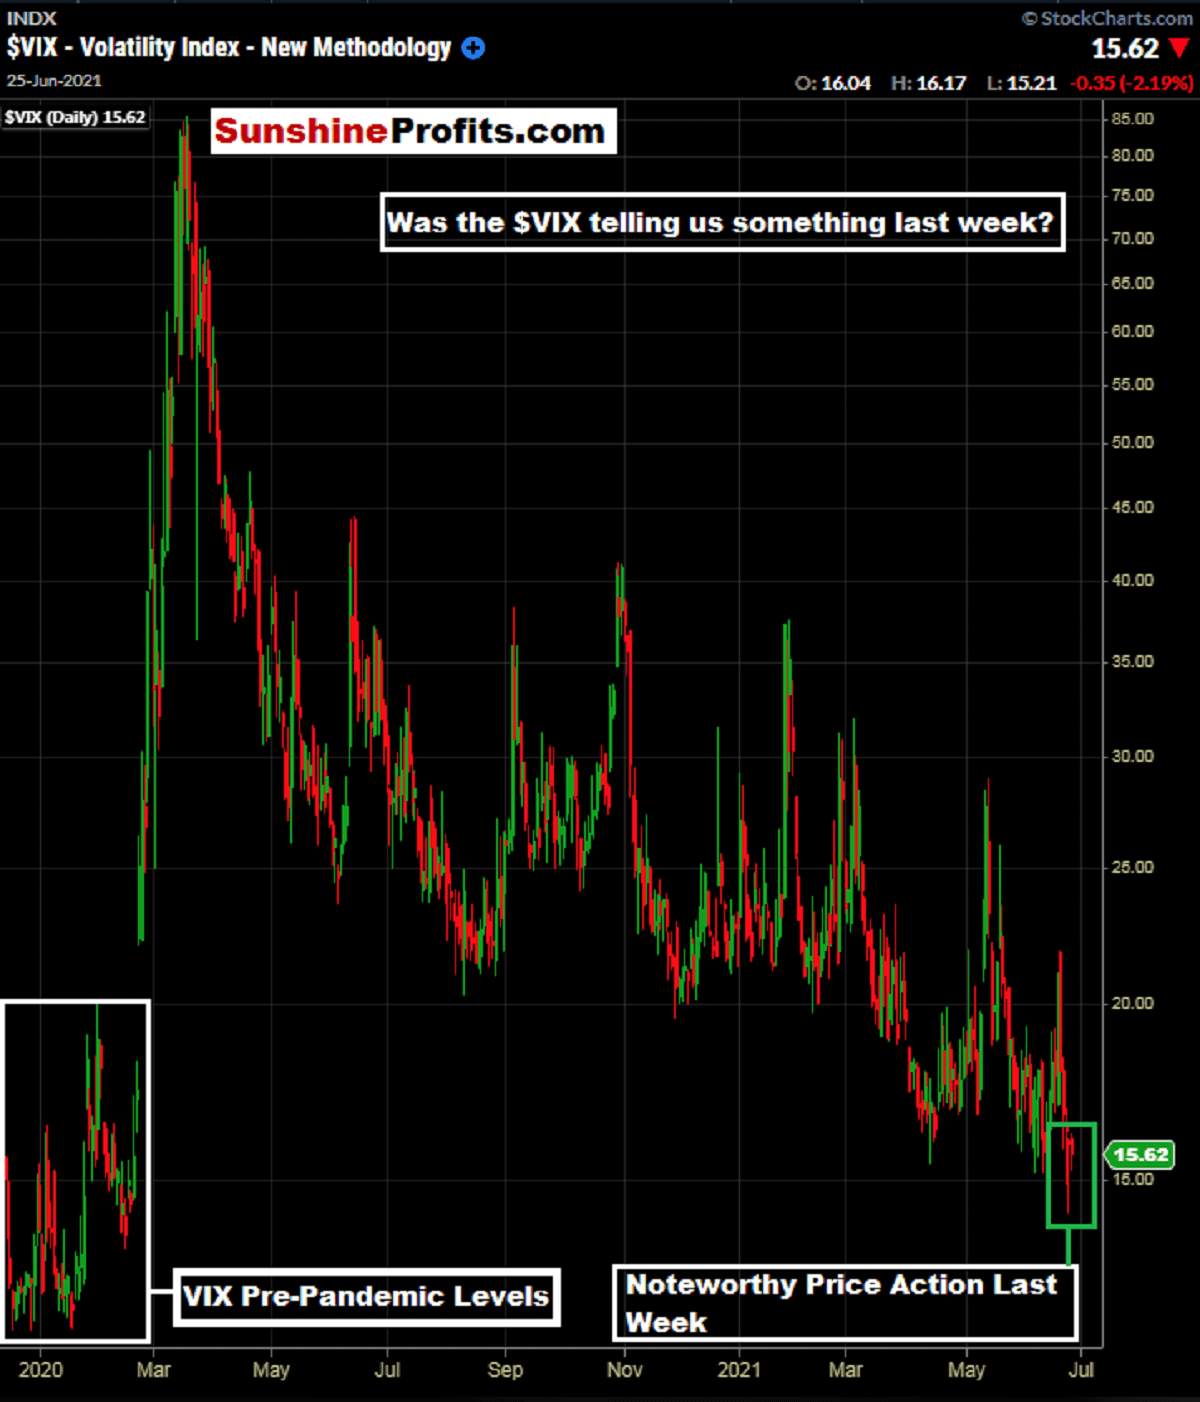The width and height of the screenshot is (1200, 1402).
Task: Select the '2021' label on the time axis
Action: (739, 1369)
